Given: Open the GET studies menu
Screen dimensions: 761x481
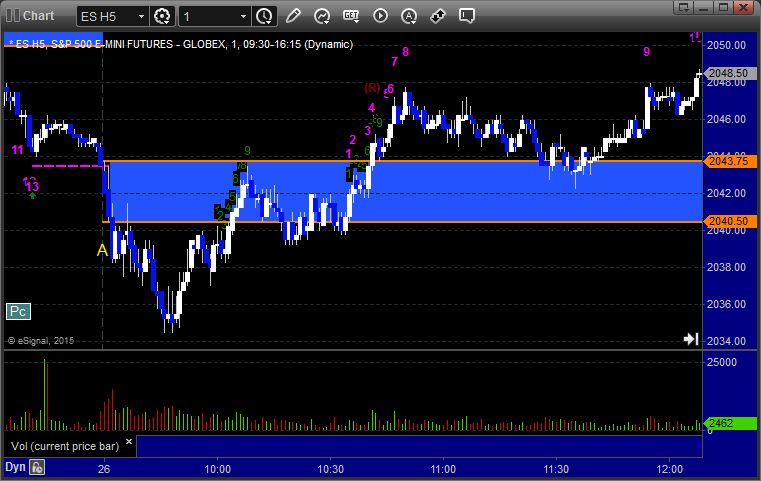Looking at the screenshot, I should [351, 16].
